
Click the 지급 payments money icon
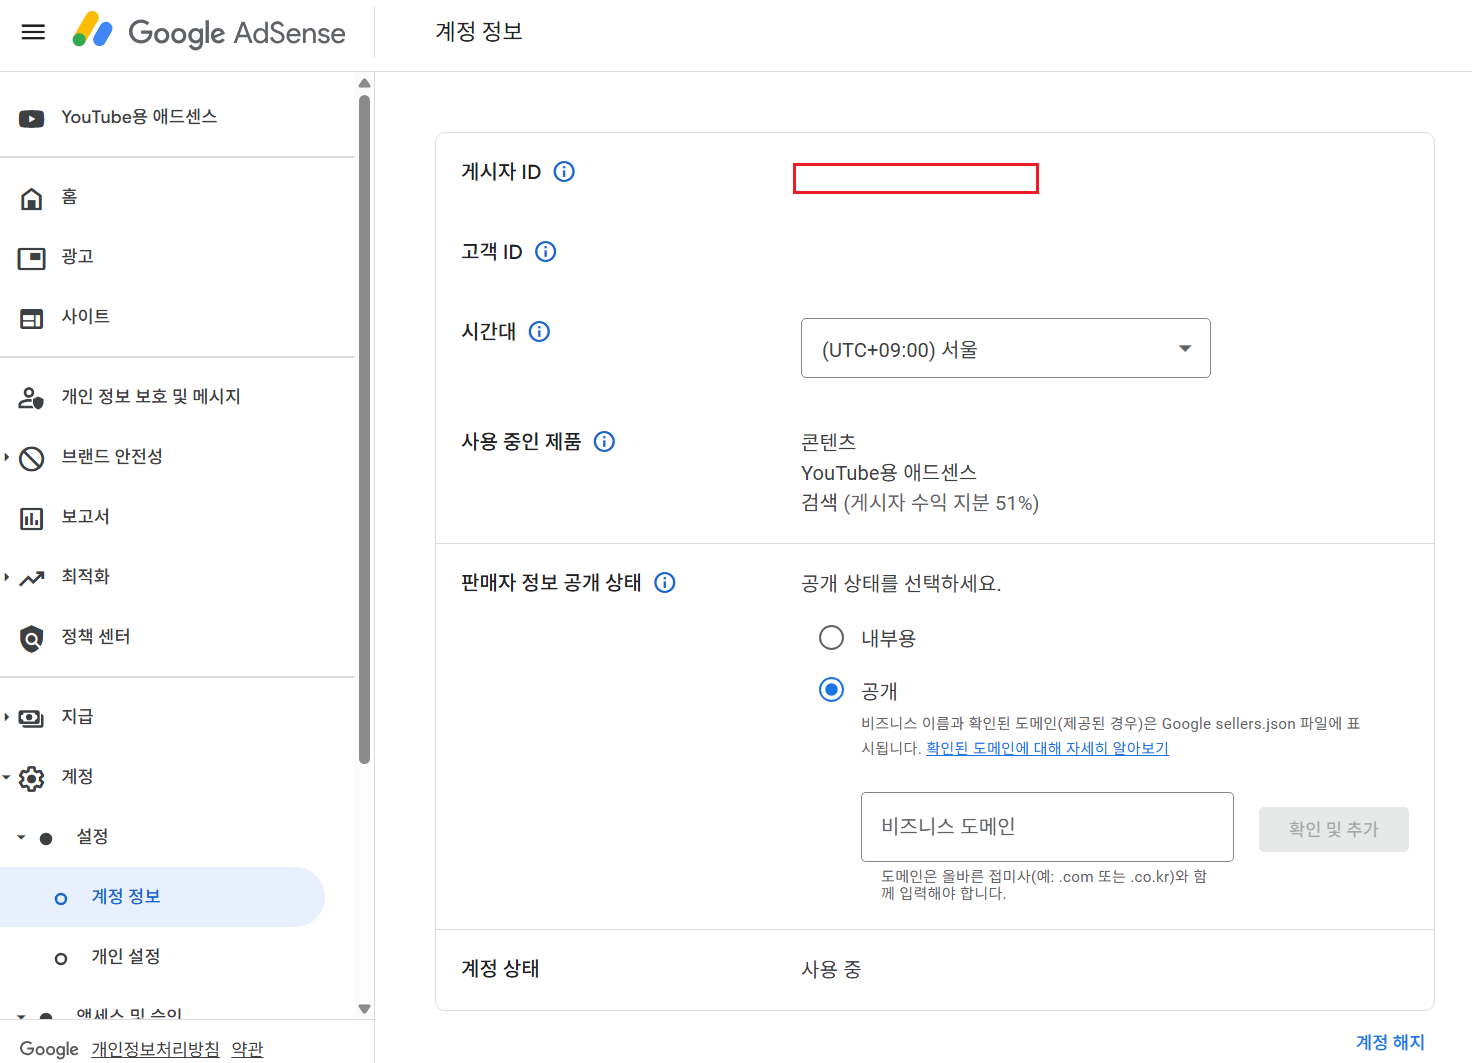pyautogui.click(x=31, y=718)
